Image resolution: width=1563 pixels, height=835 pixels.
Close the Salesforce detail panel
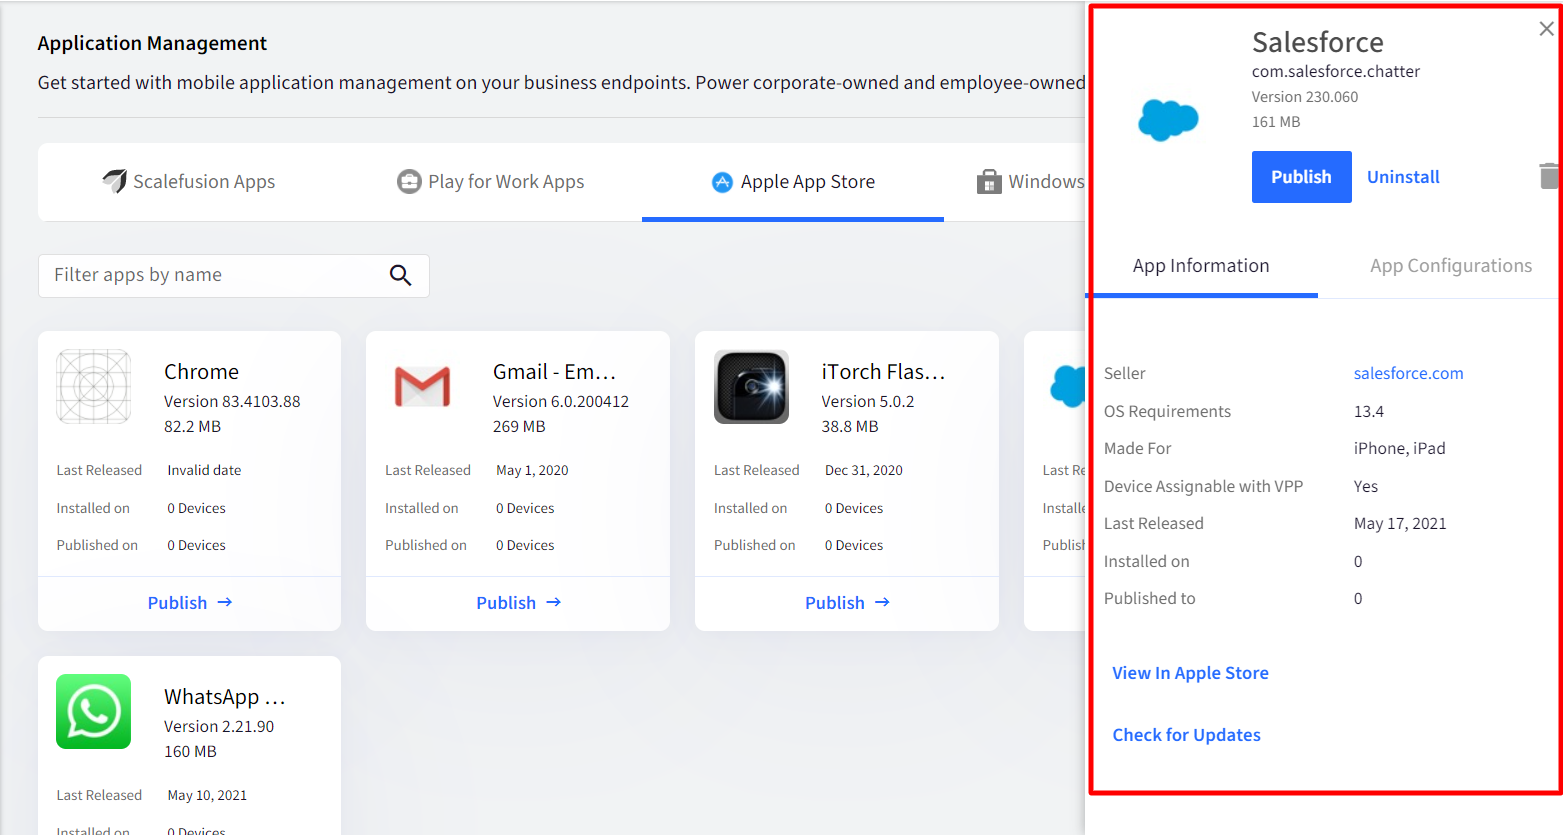click(1546, 29)
